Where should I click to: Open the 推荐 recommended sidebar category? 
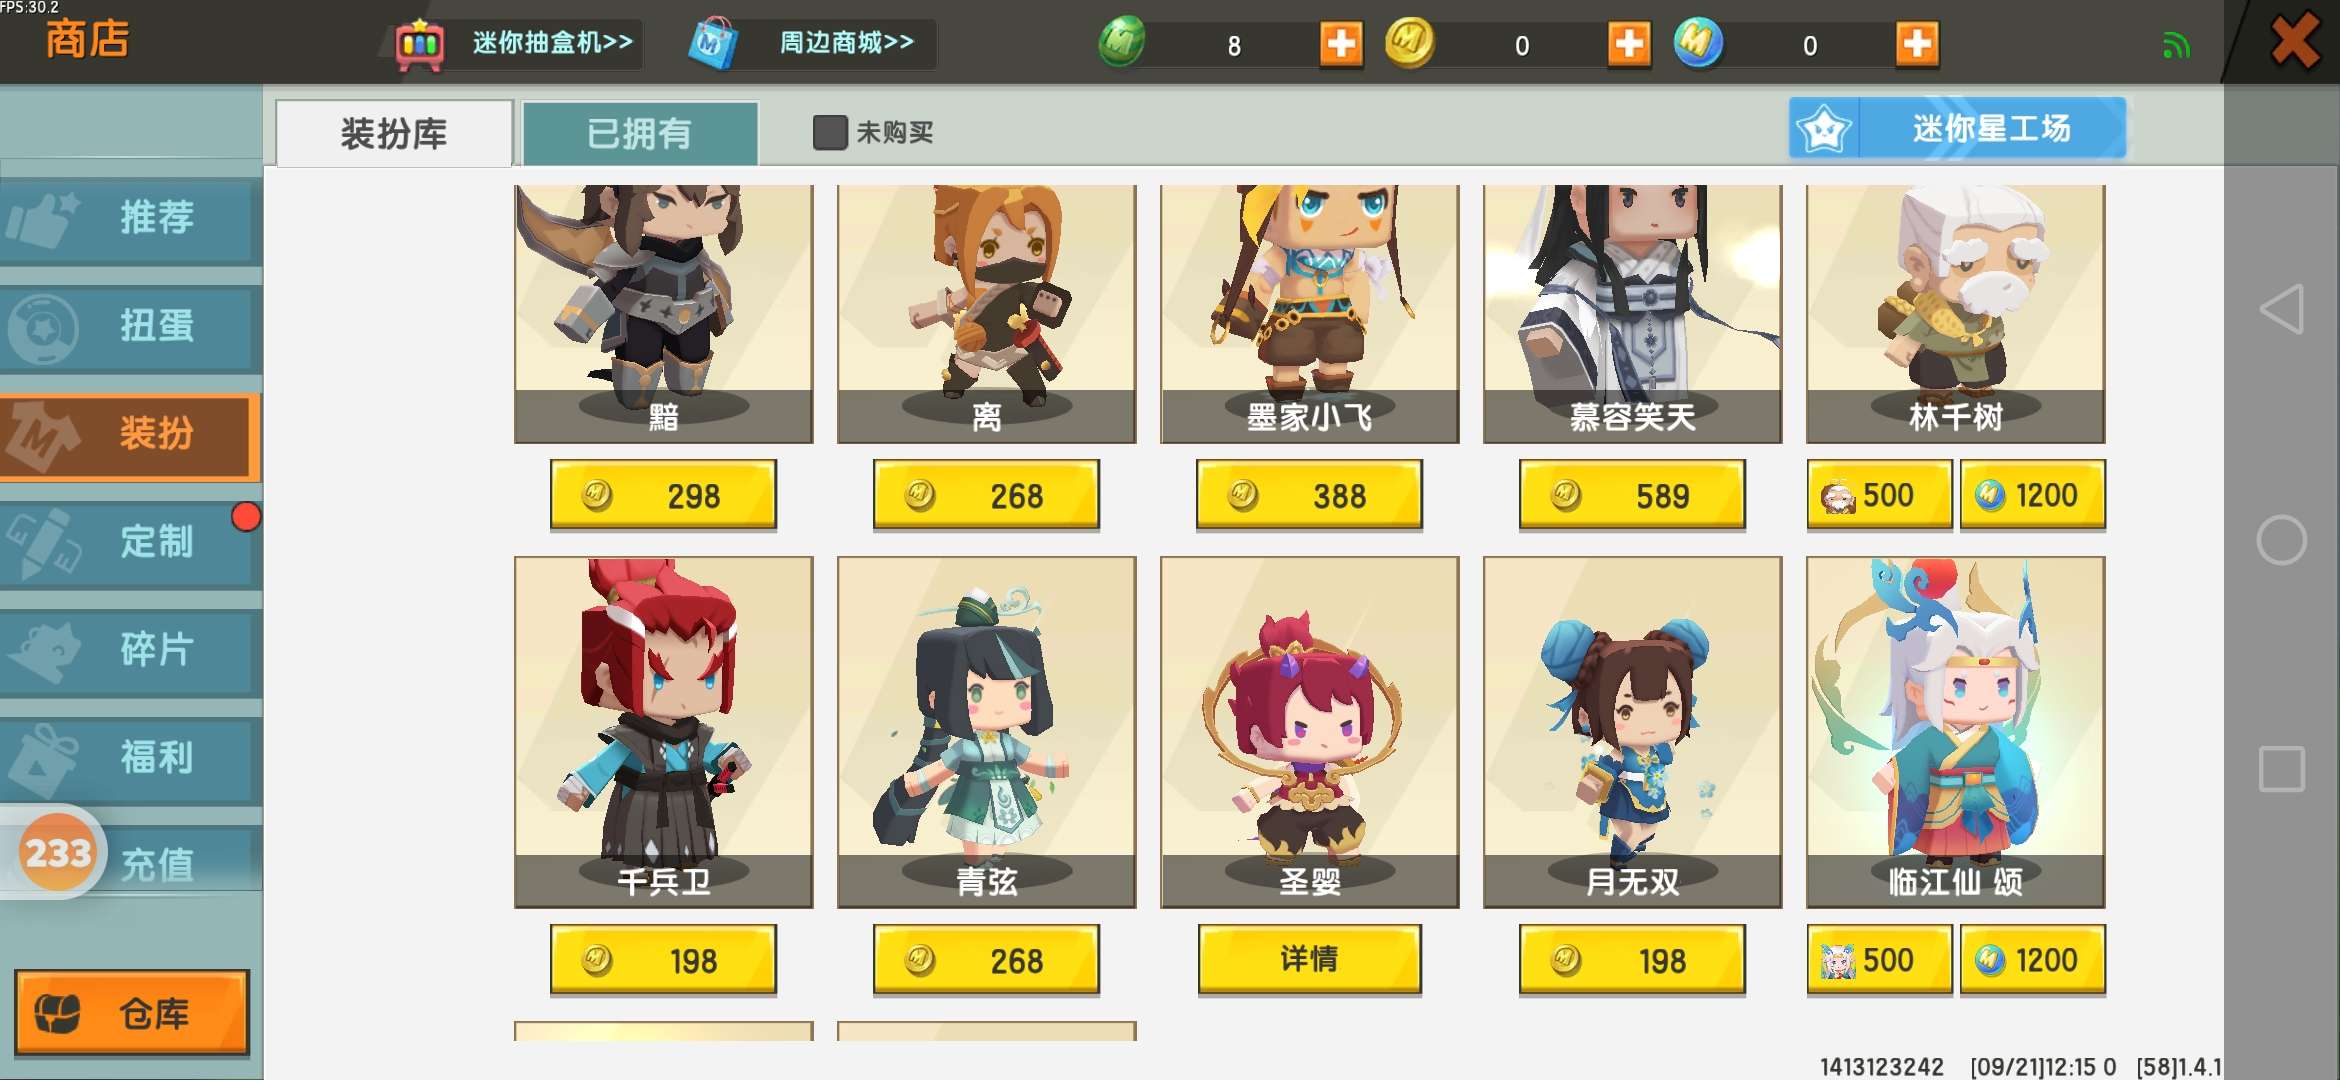coord(130,218)
